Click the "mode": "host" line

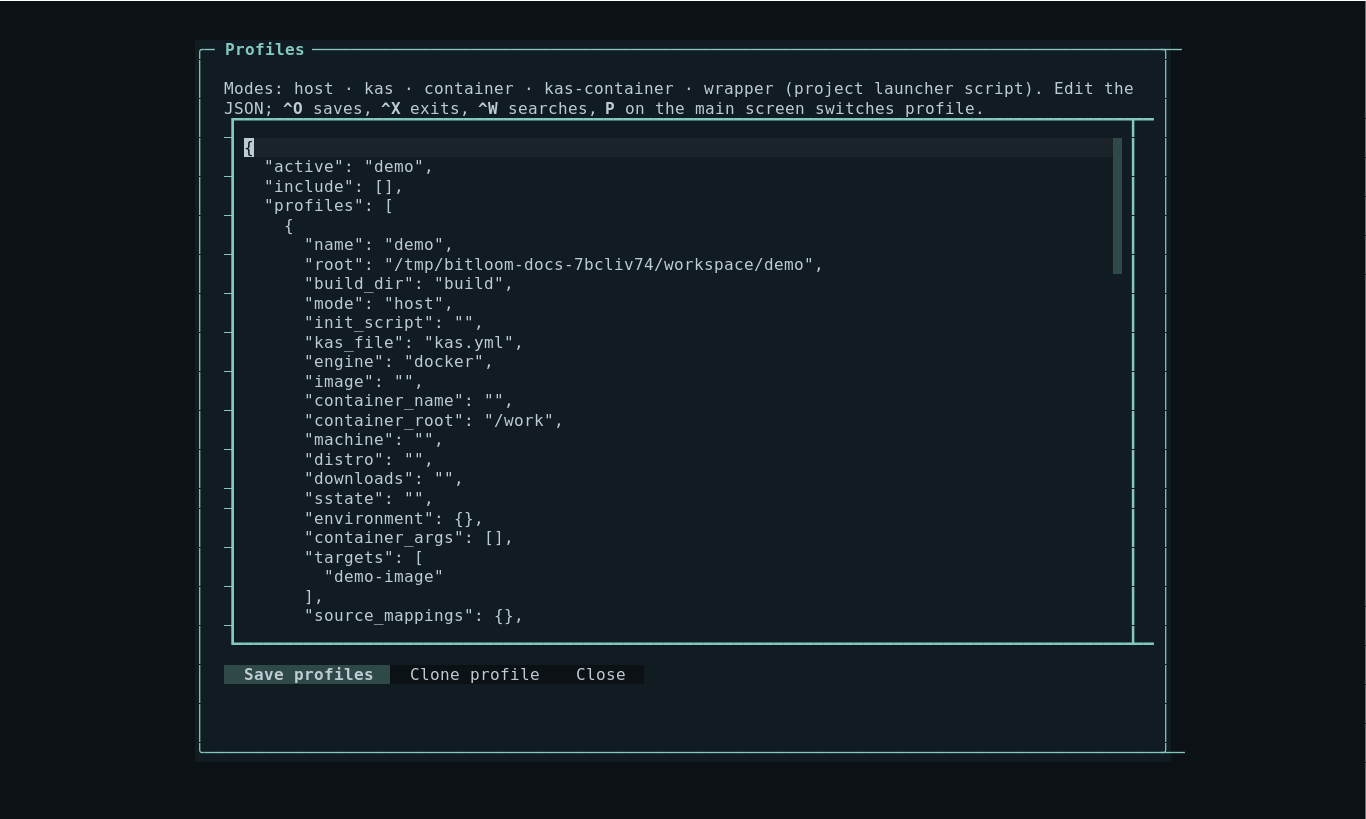pos(379,304)
